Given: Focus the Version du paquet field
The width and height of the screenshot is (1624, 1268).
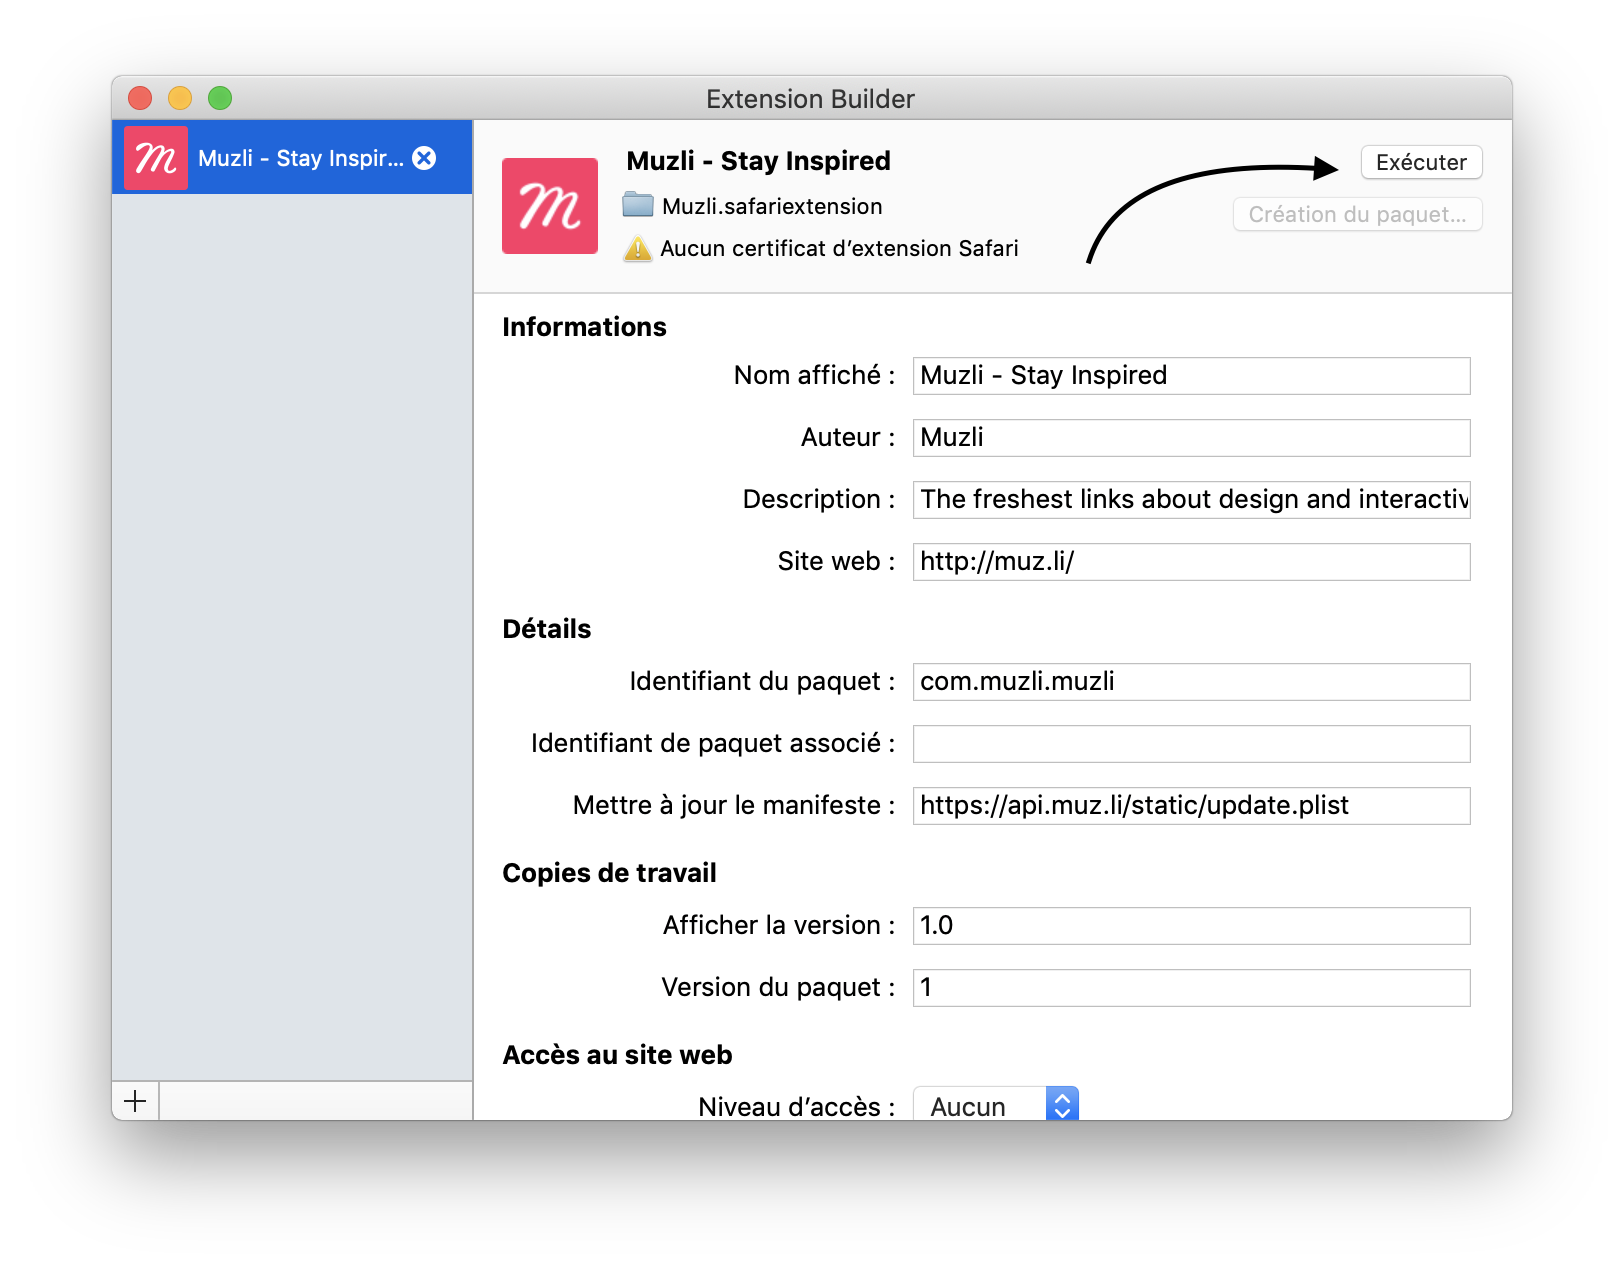Looking at the screenshot, I should point(1190,988).
